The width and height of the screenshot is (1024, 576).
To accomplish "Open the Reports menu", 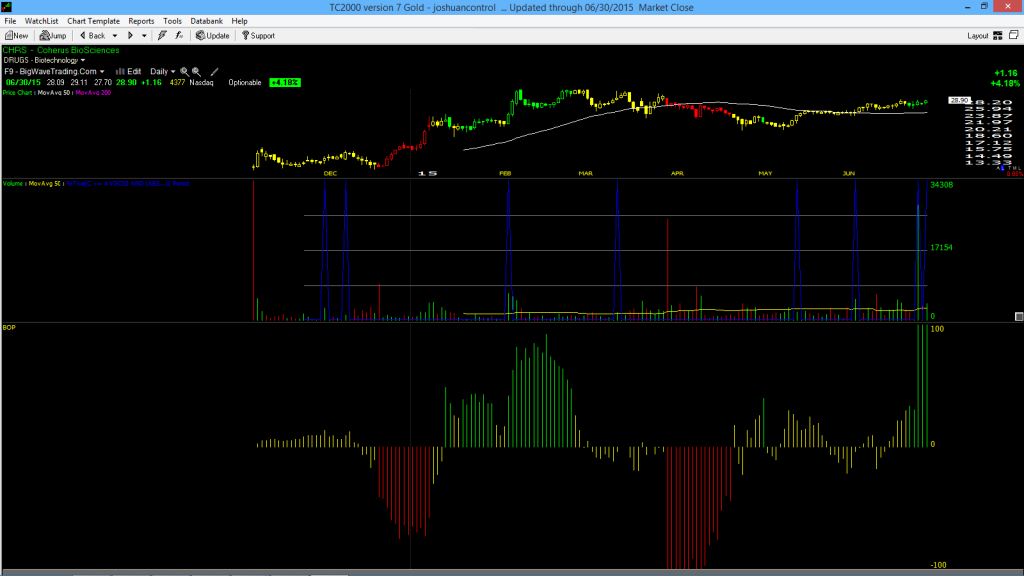I will click(x=141, y=21).
